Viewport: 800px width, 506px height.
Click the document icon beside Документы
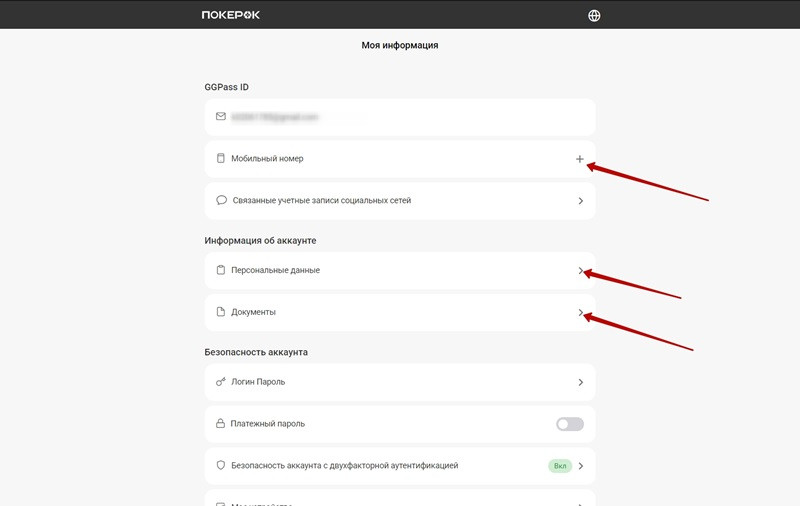221,312
